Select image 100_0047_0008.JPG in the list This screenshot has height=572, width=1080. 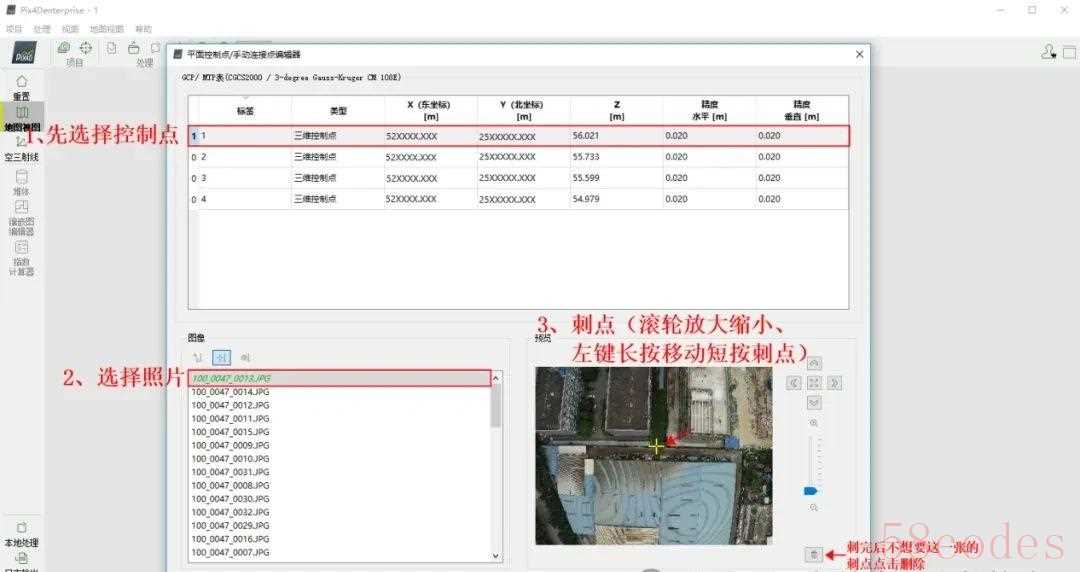click(x=339, y=485)
